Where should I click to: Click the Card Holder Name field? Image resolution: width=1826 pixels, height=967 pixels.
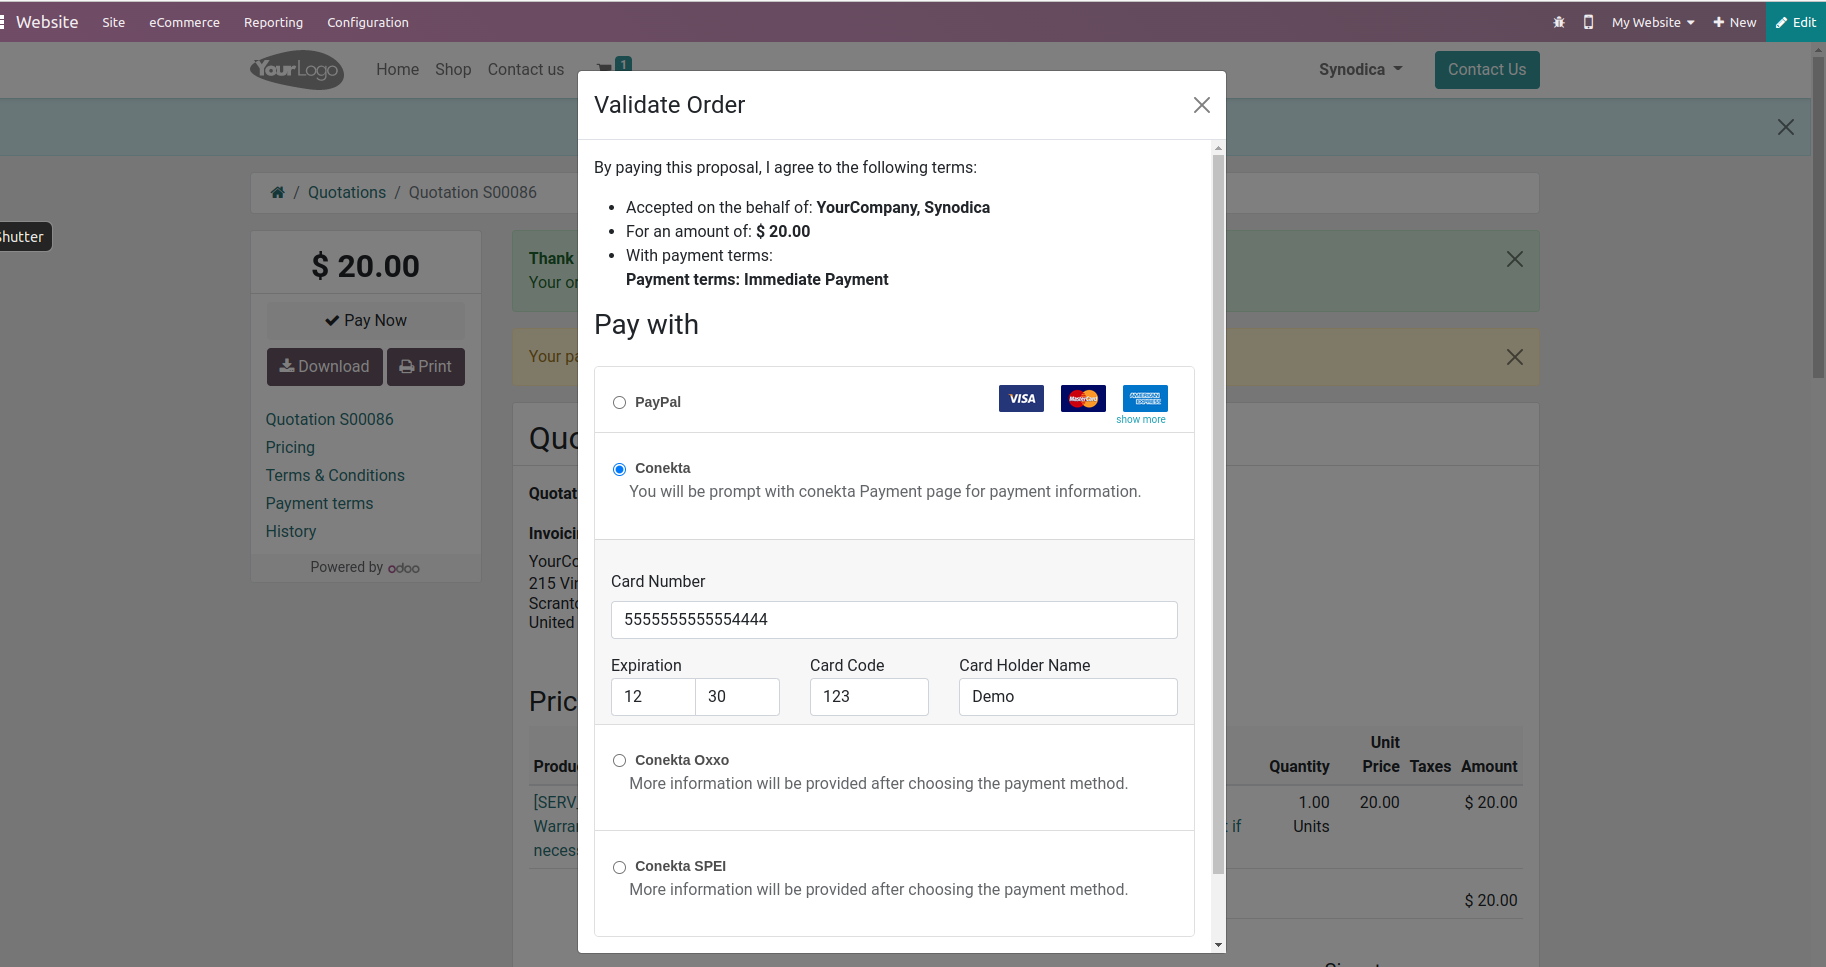pyautogui.click(x=1068, y=697)
